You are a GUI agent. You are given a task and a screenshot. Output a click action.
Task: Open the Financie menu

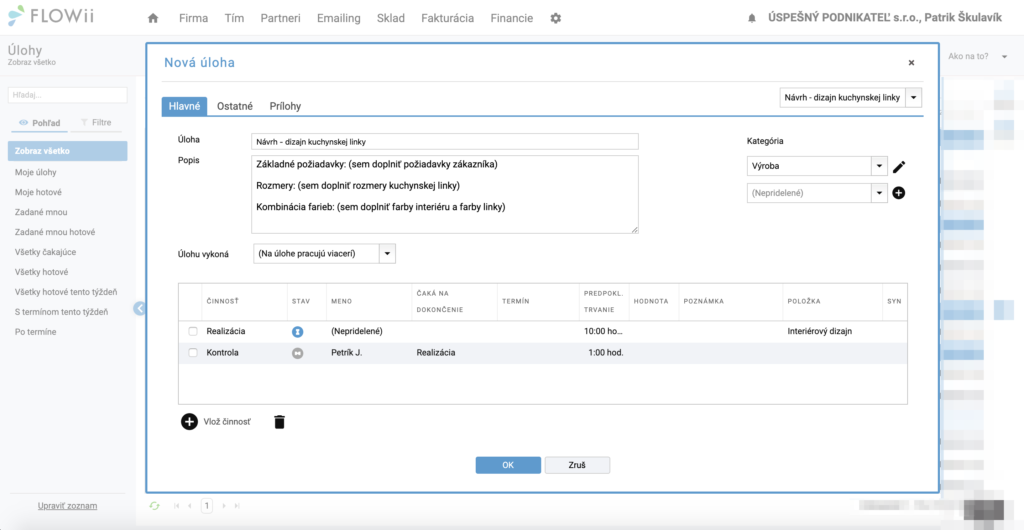(511, 18)
